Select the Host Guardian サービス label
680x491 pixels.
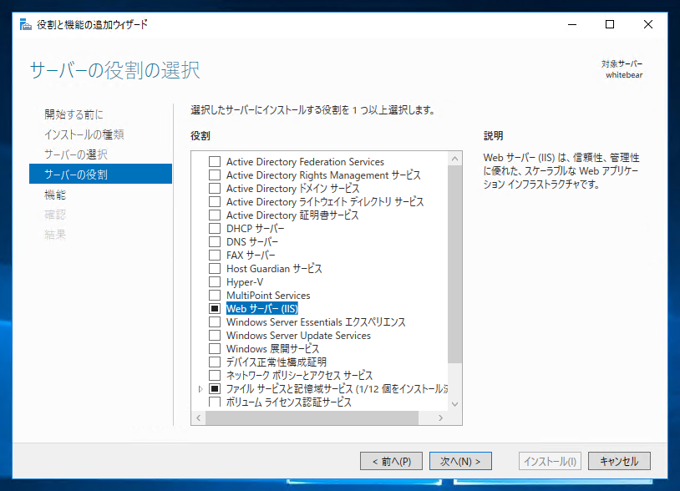pyautogui.click(x=274, y=268)
